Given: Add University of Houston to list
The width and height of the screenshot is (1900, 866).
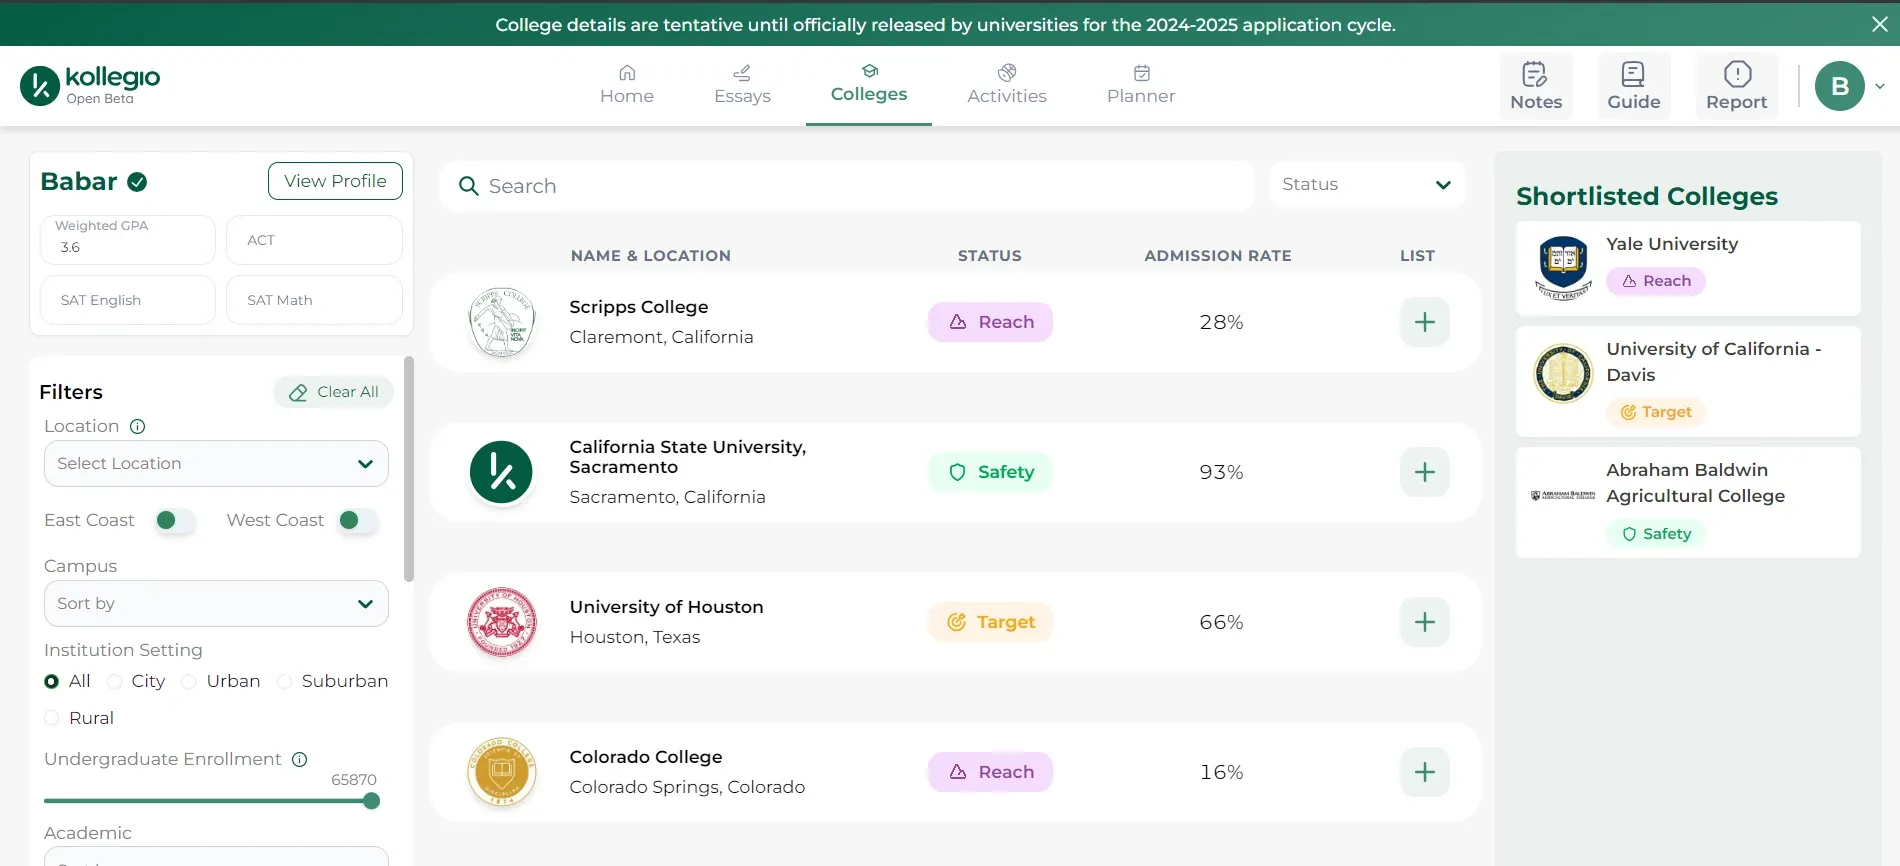Looking at the screenshot, I should click(x=1424, y=622).
